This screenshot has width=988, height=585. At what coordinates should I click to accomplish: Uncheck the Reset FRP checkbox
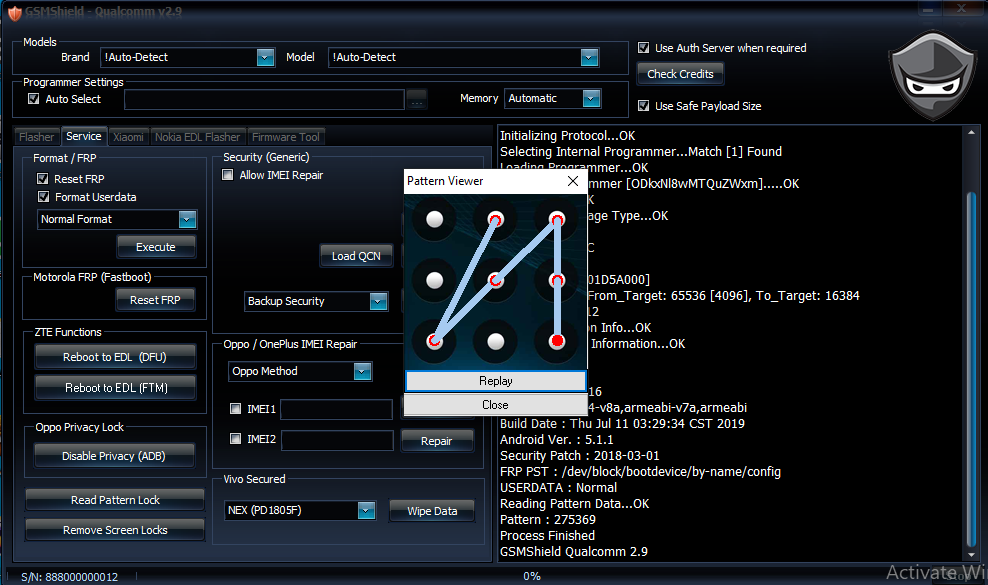coord(43,179)
